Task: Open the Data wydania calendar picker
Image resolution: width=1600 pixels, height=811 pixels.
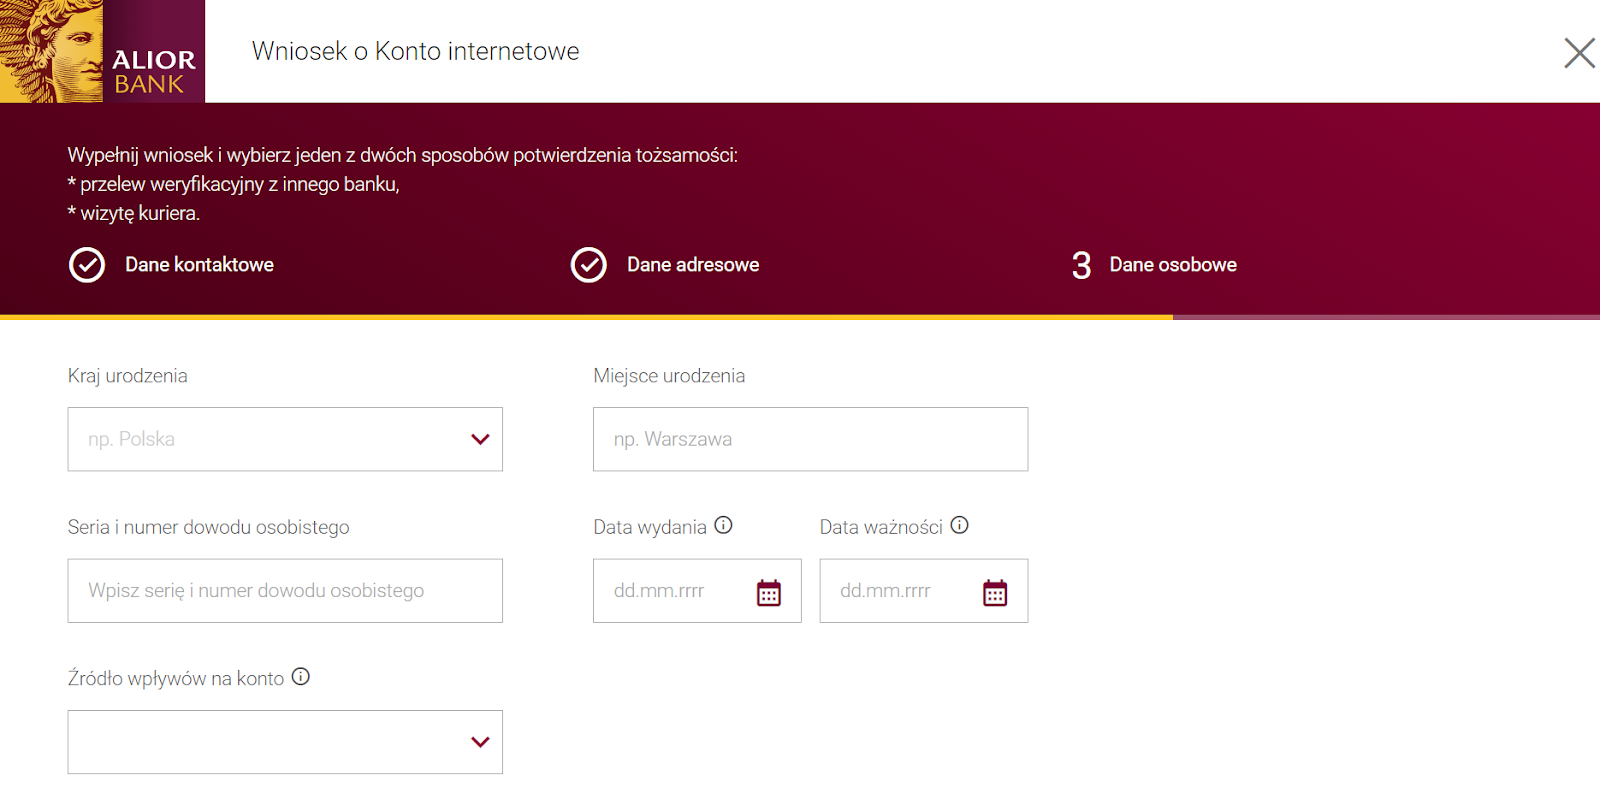Action: point(768,592)
